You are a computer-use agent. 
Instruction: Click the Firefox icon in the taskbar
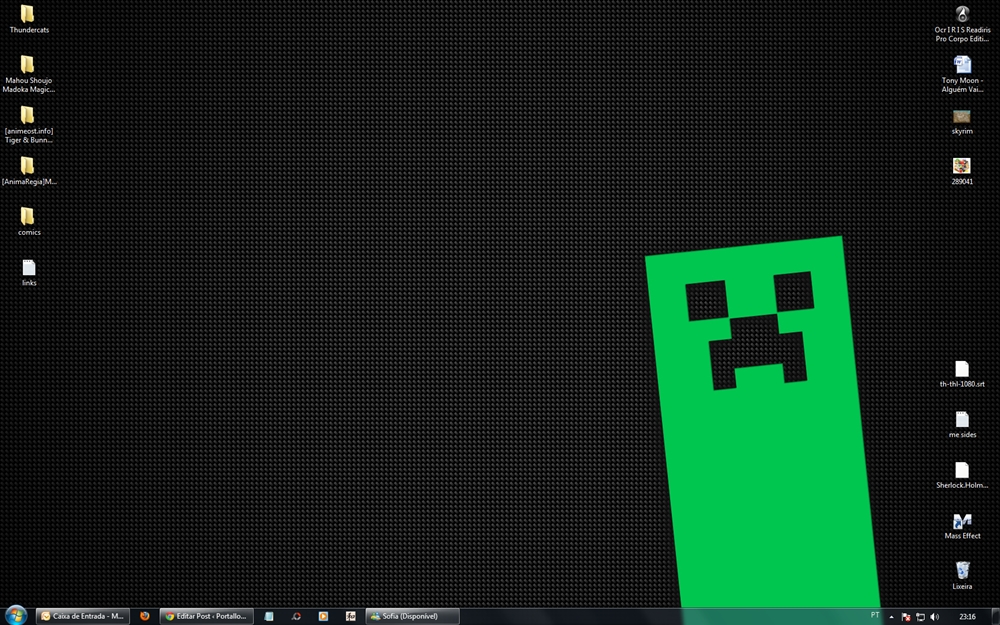point(145,616)
